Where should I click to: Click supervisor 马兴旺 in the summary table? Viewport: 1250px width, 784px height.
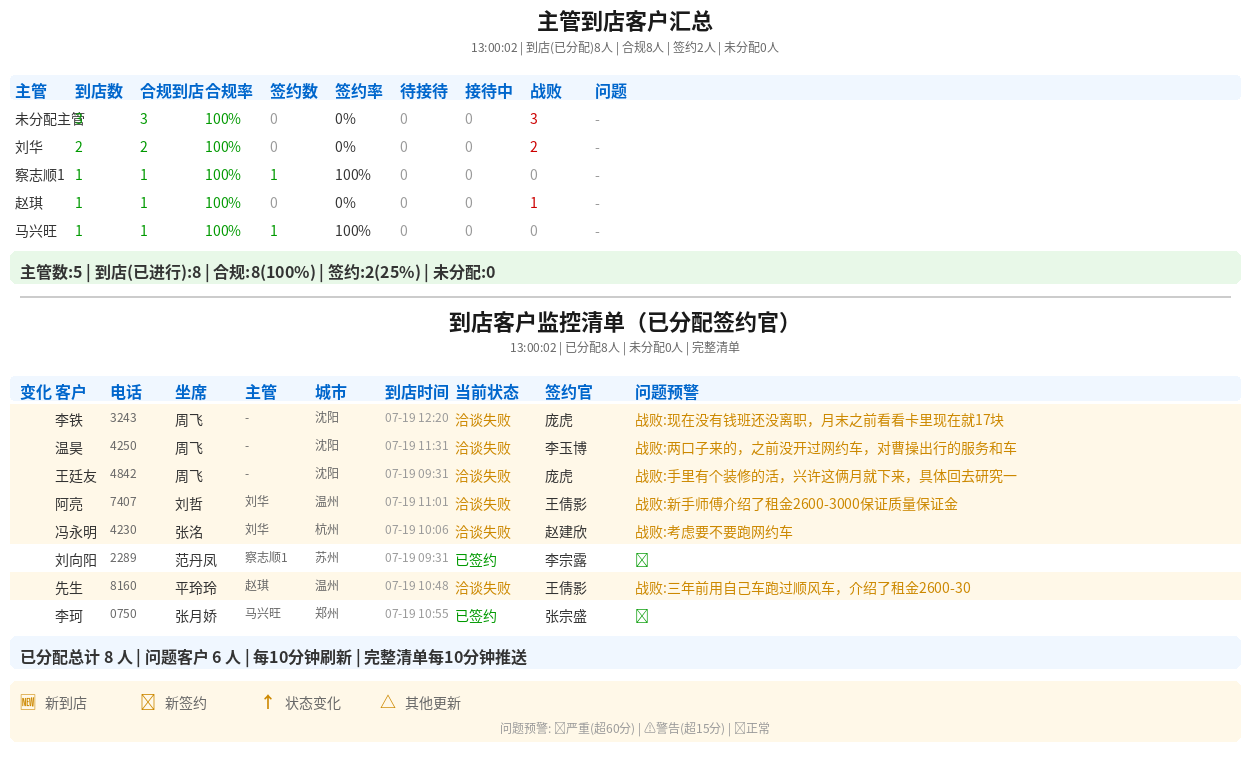[x=36, y=231]
